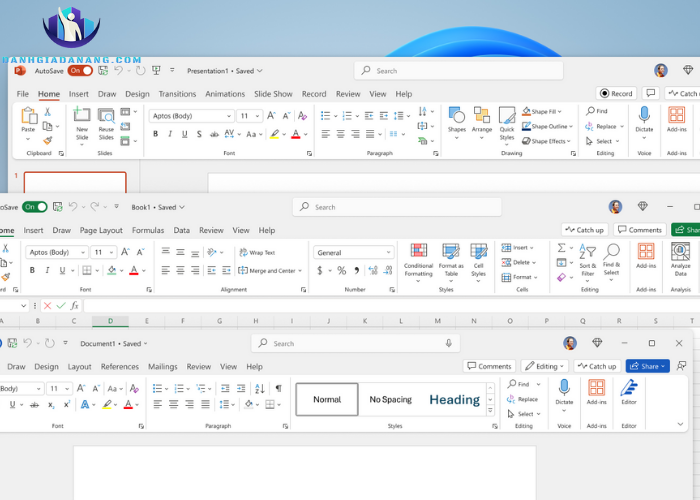Click Format as Table in Excel

[451, 262]
